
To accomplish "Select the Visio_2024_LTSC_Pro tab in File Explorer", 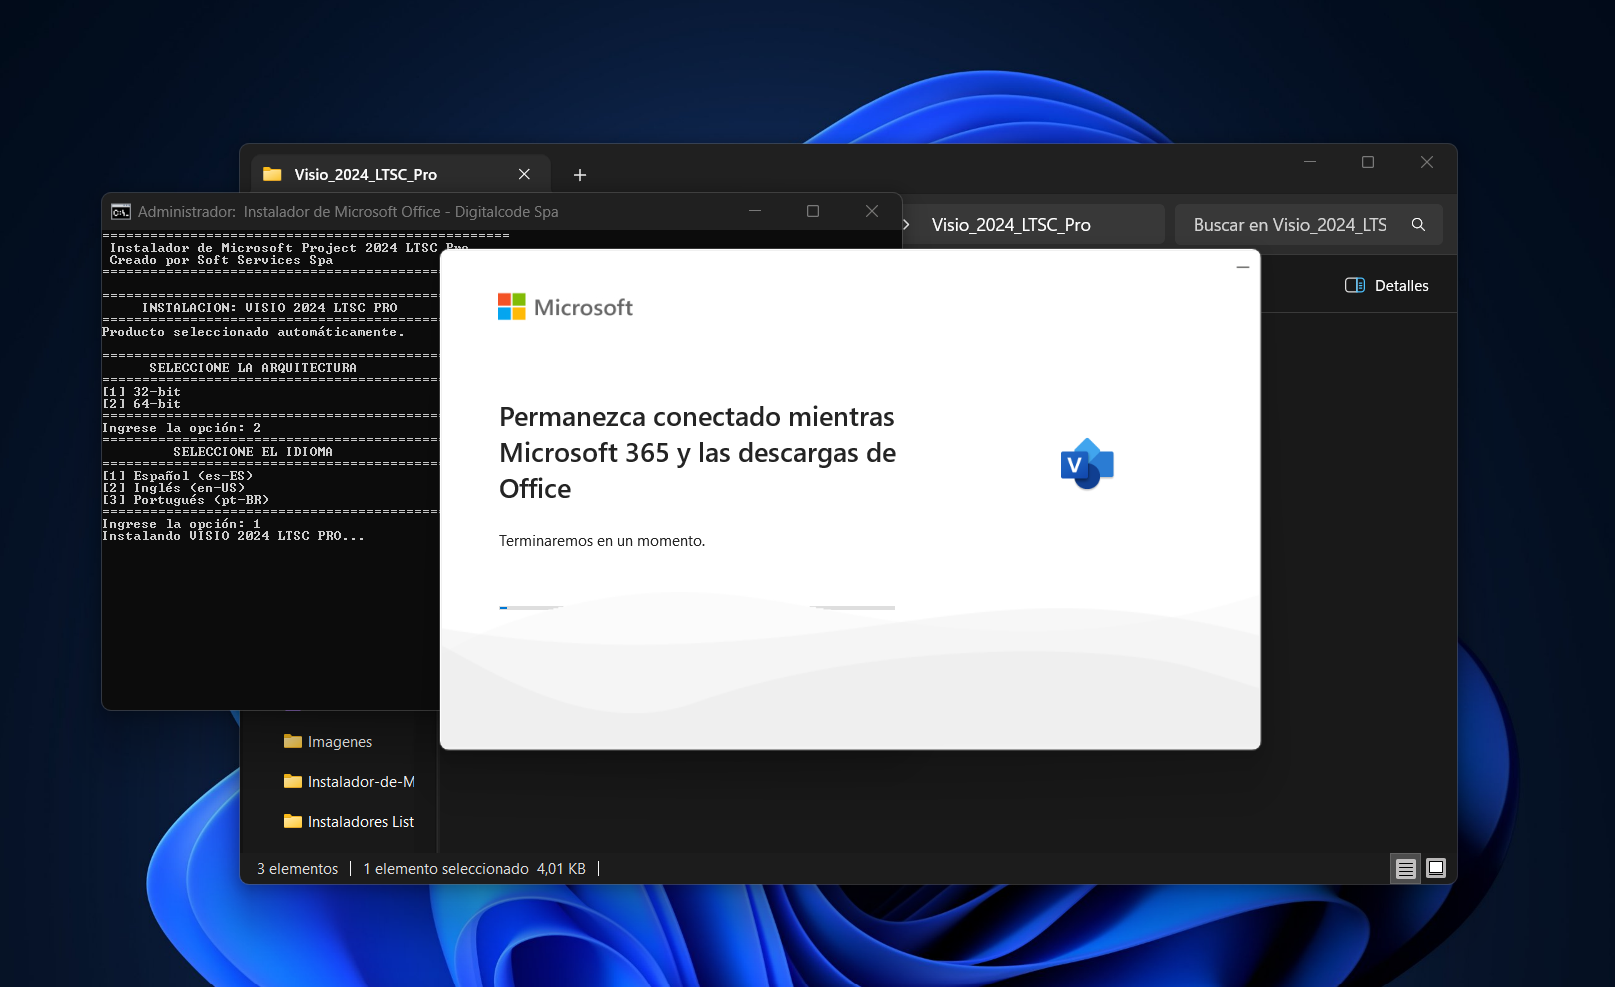I will (400, 174).
